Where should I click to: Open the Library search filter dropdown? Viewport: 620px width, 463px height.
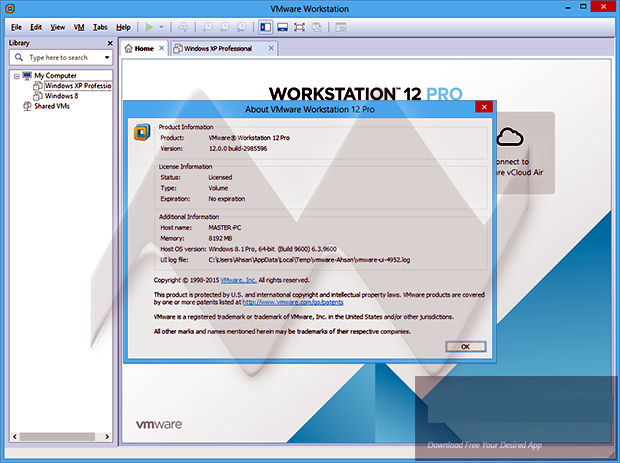[107, 58]
